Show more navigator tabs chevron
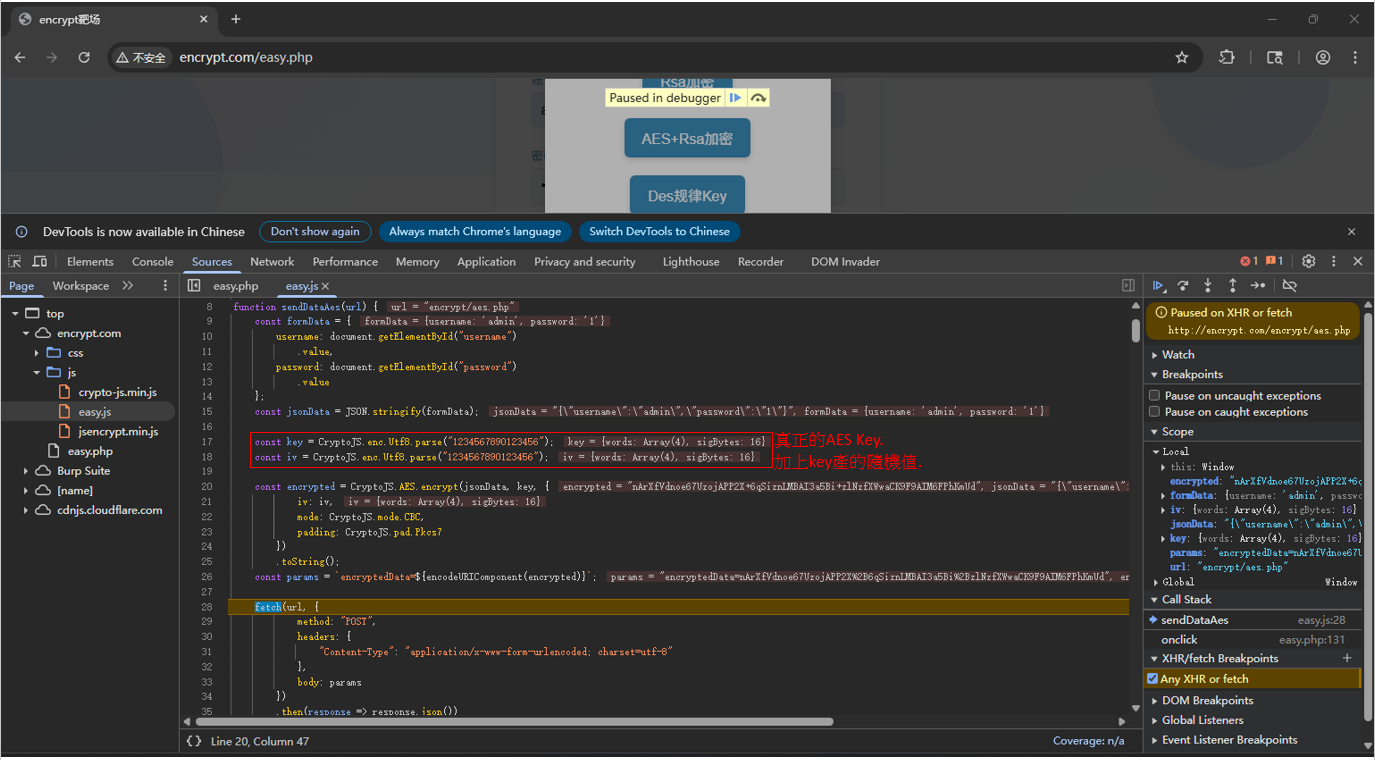Image resolution: width=1375 pixels, height=760 pixels. click(x=128, y=286)
